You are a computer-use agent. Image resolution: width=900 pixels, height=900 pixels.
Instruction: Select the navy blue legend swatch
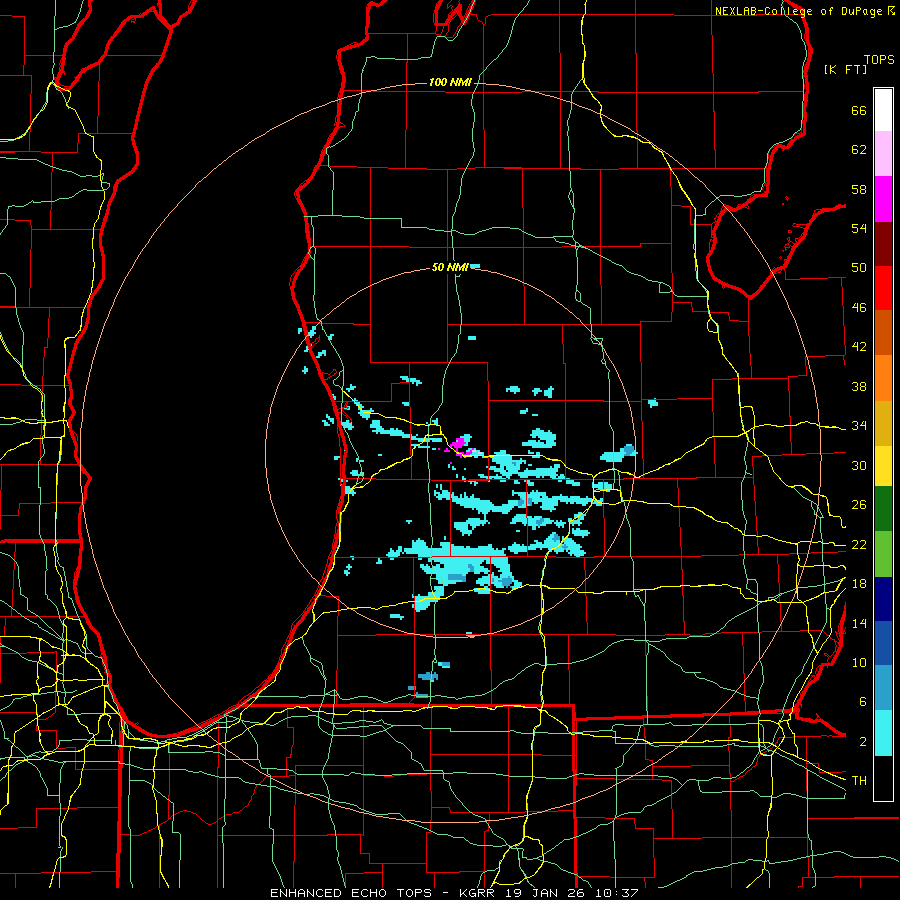coord(883,599)
